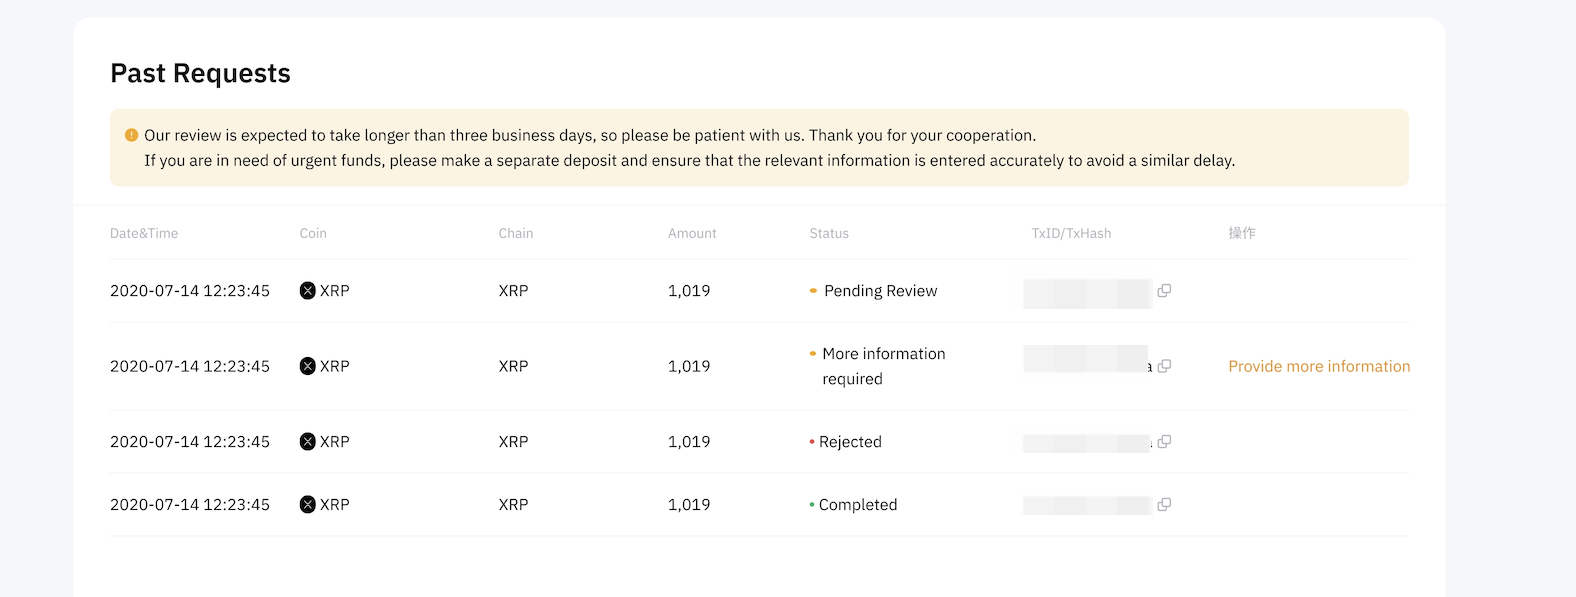The height and width of the screenshot is (597, 1576).
Task: Click the Pending Review status label
Action: (x=880, y=291)
